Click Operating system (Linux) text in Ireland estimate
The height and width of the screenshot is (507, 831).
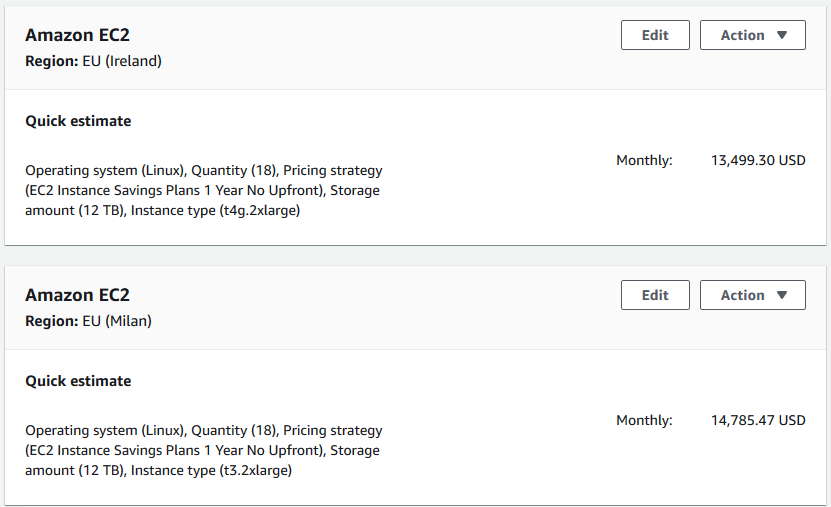point(105,170)
